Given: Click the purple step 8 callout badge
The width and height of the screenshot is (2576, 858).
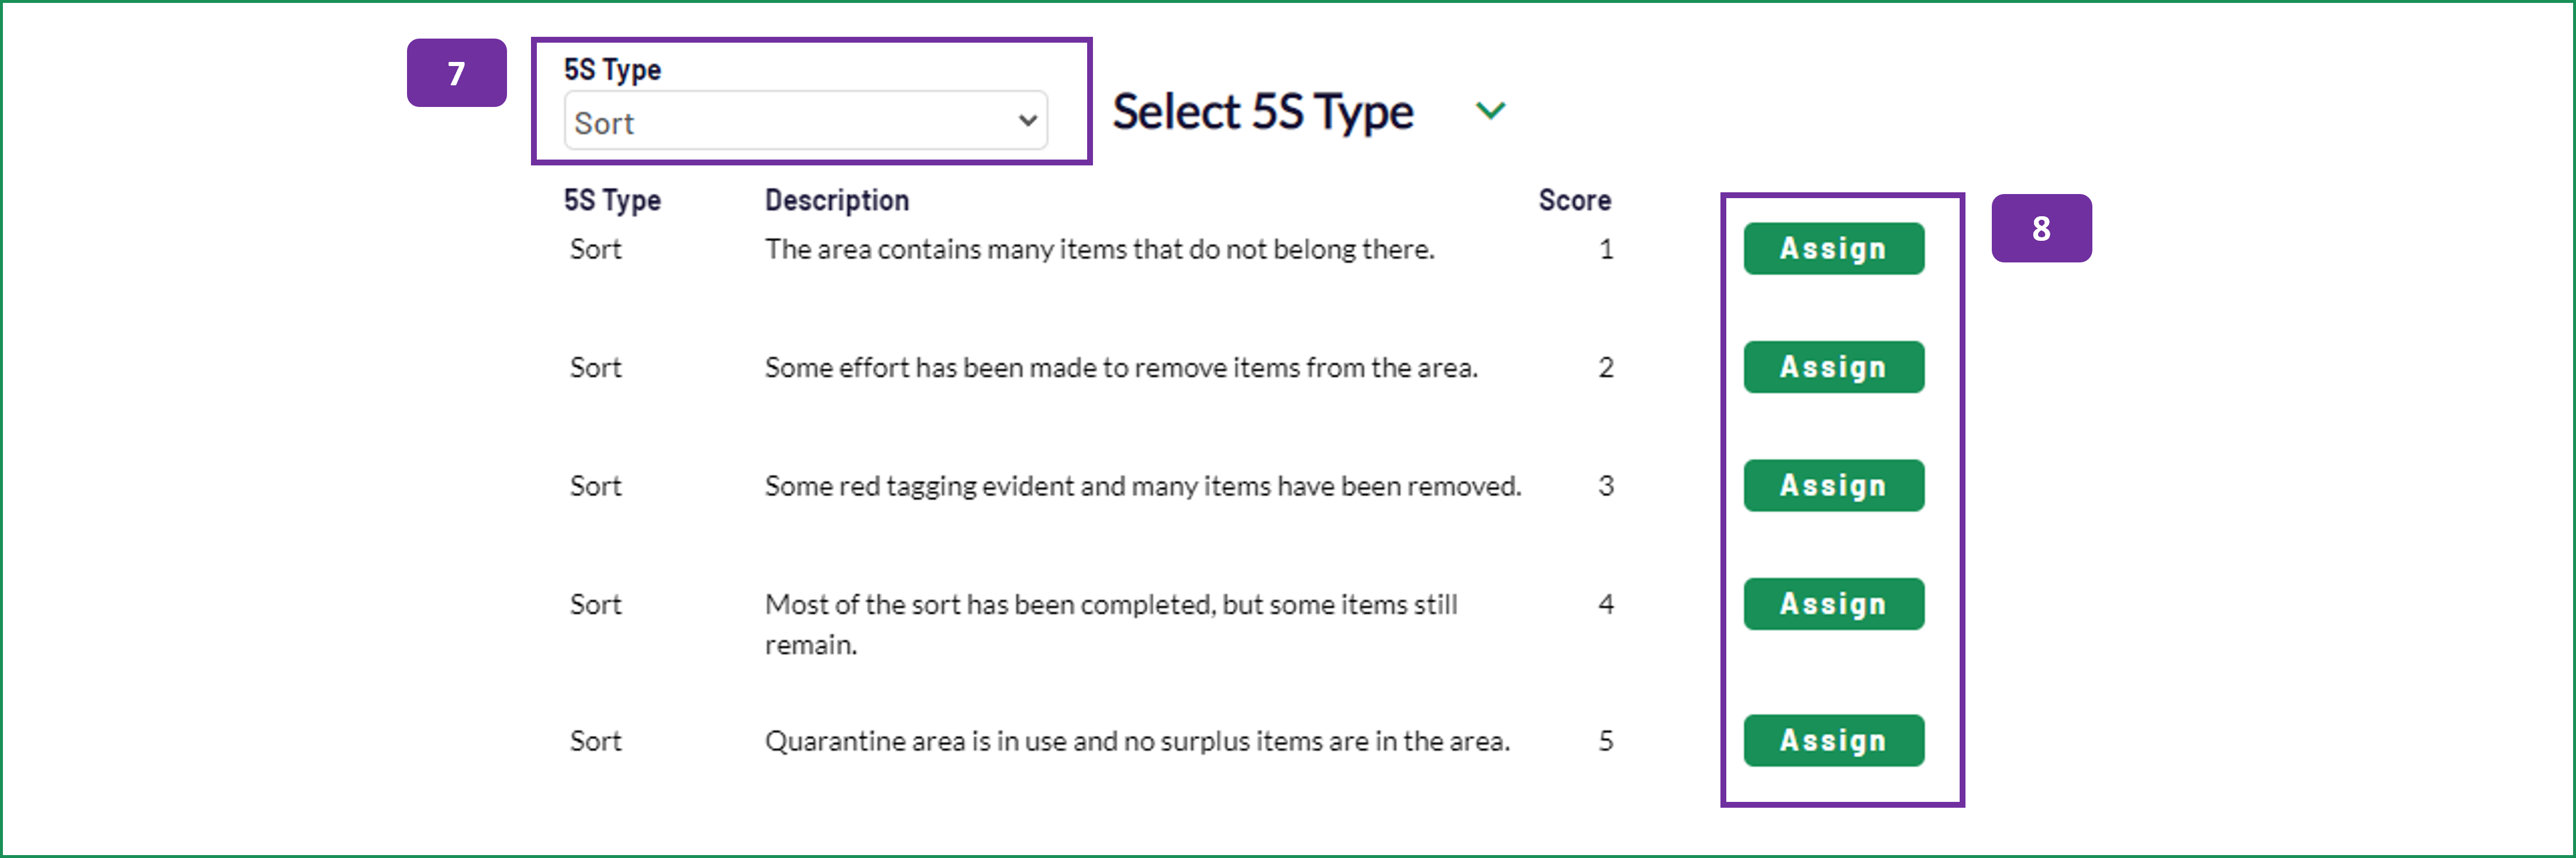Looking at the screenshot, I should (2041, 228).
